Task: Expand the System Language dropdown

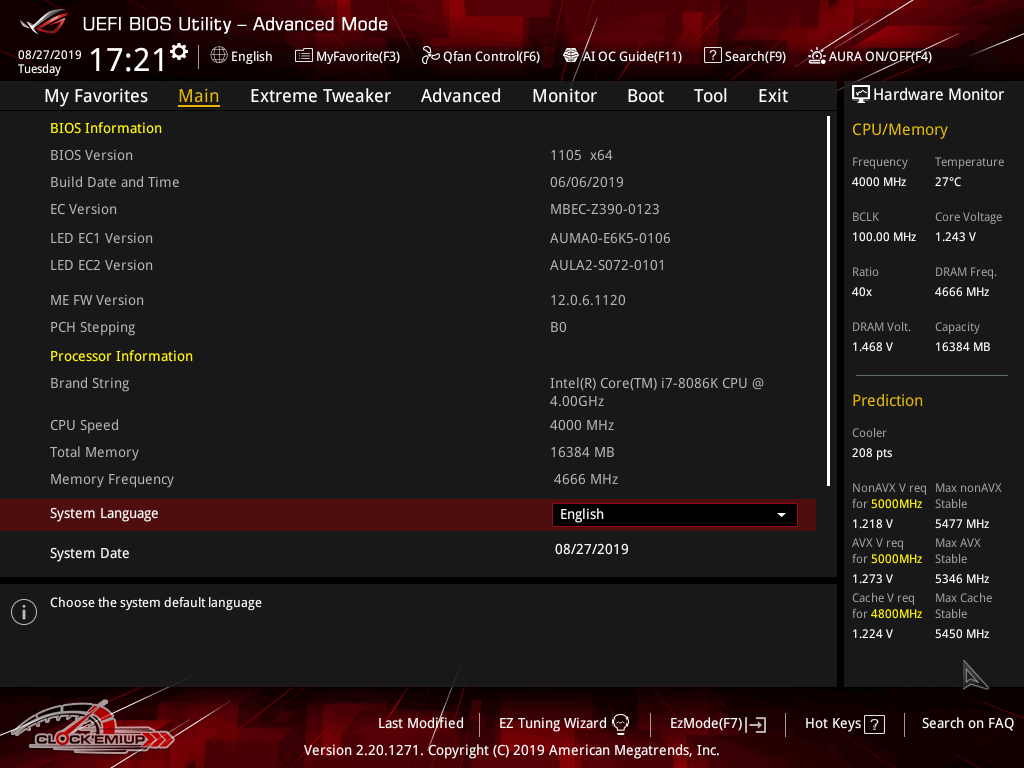Action: 674,514
